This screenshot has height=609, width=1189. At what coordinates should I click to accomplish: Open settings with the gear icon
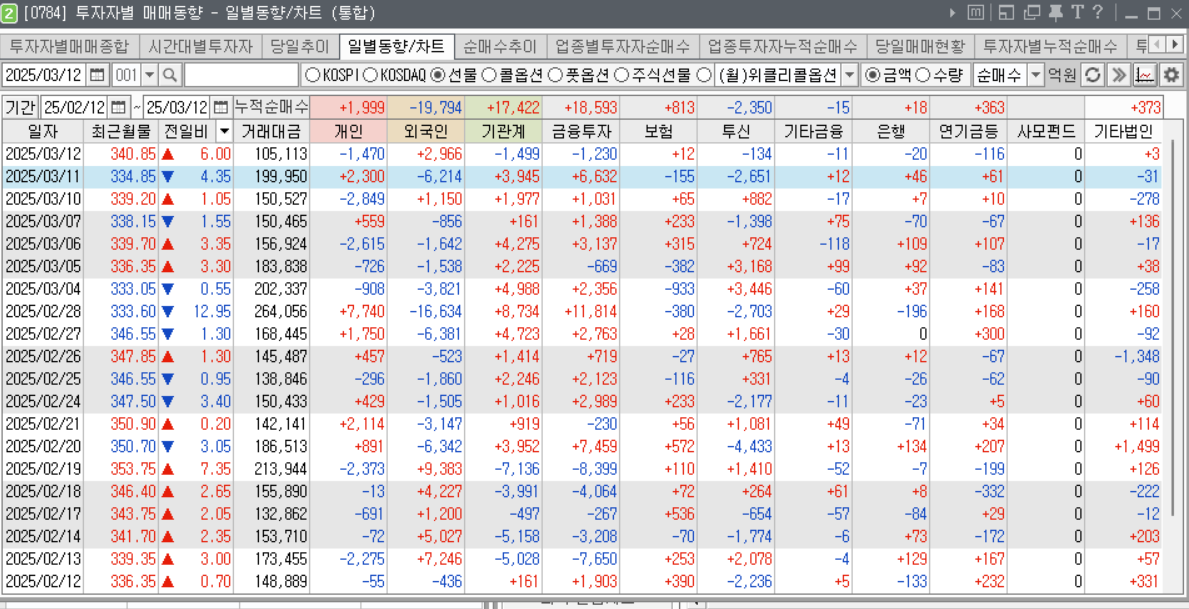point(1170,75)
